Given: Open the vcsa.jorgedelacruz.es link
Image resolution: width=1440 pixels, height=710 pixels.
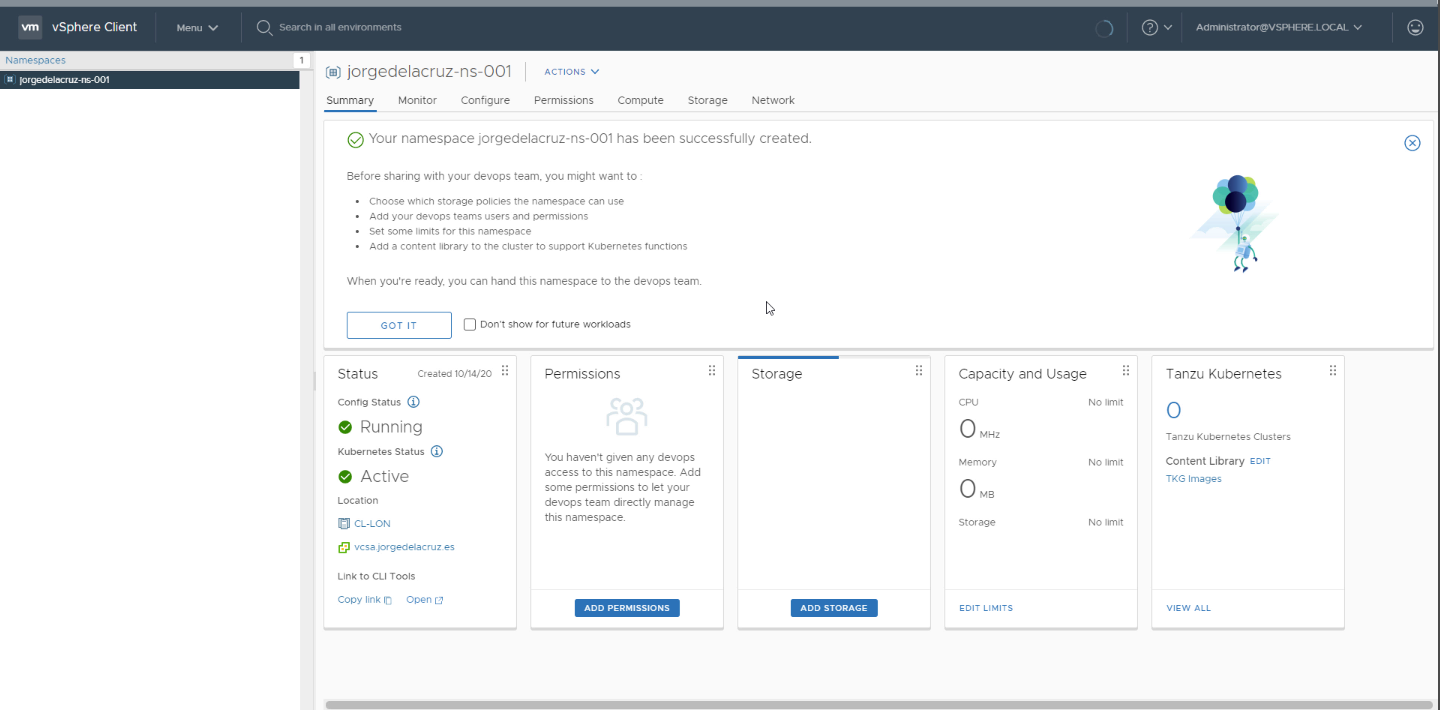Looking at the screenshot, I should [x=404, y=547].
